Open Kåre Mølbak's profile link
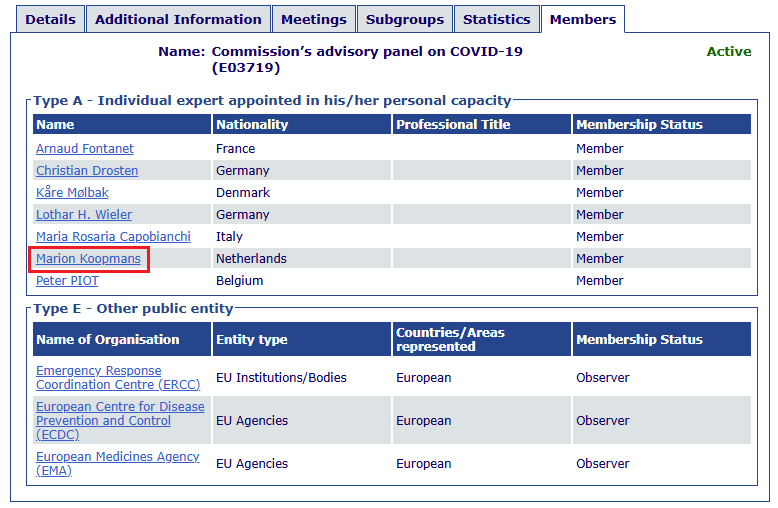 (x=72, y=193)
